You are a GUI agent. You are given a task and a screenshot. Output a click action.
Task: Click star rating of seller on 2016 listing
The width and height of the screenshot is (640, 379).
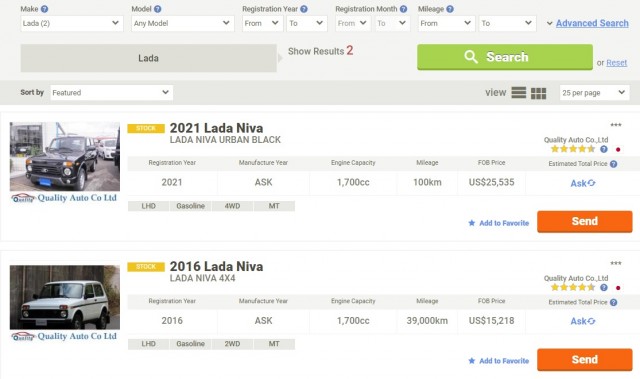573,287
